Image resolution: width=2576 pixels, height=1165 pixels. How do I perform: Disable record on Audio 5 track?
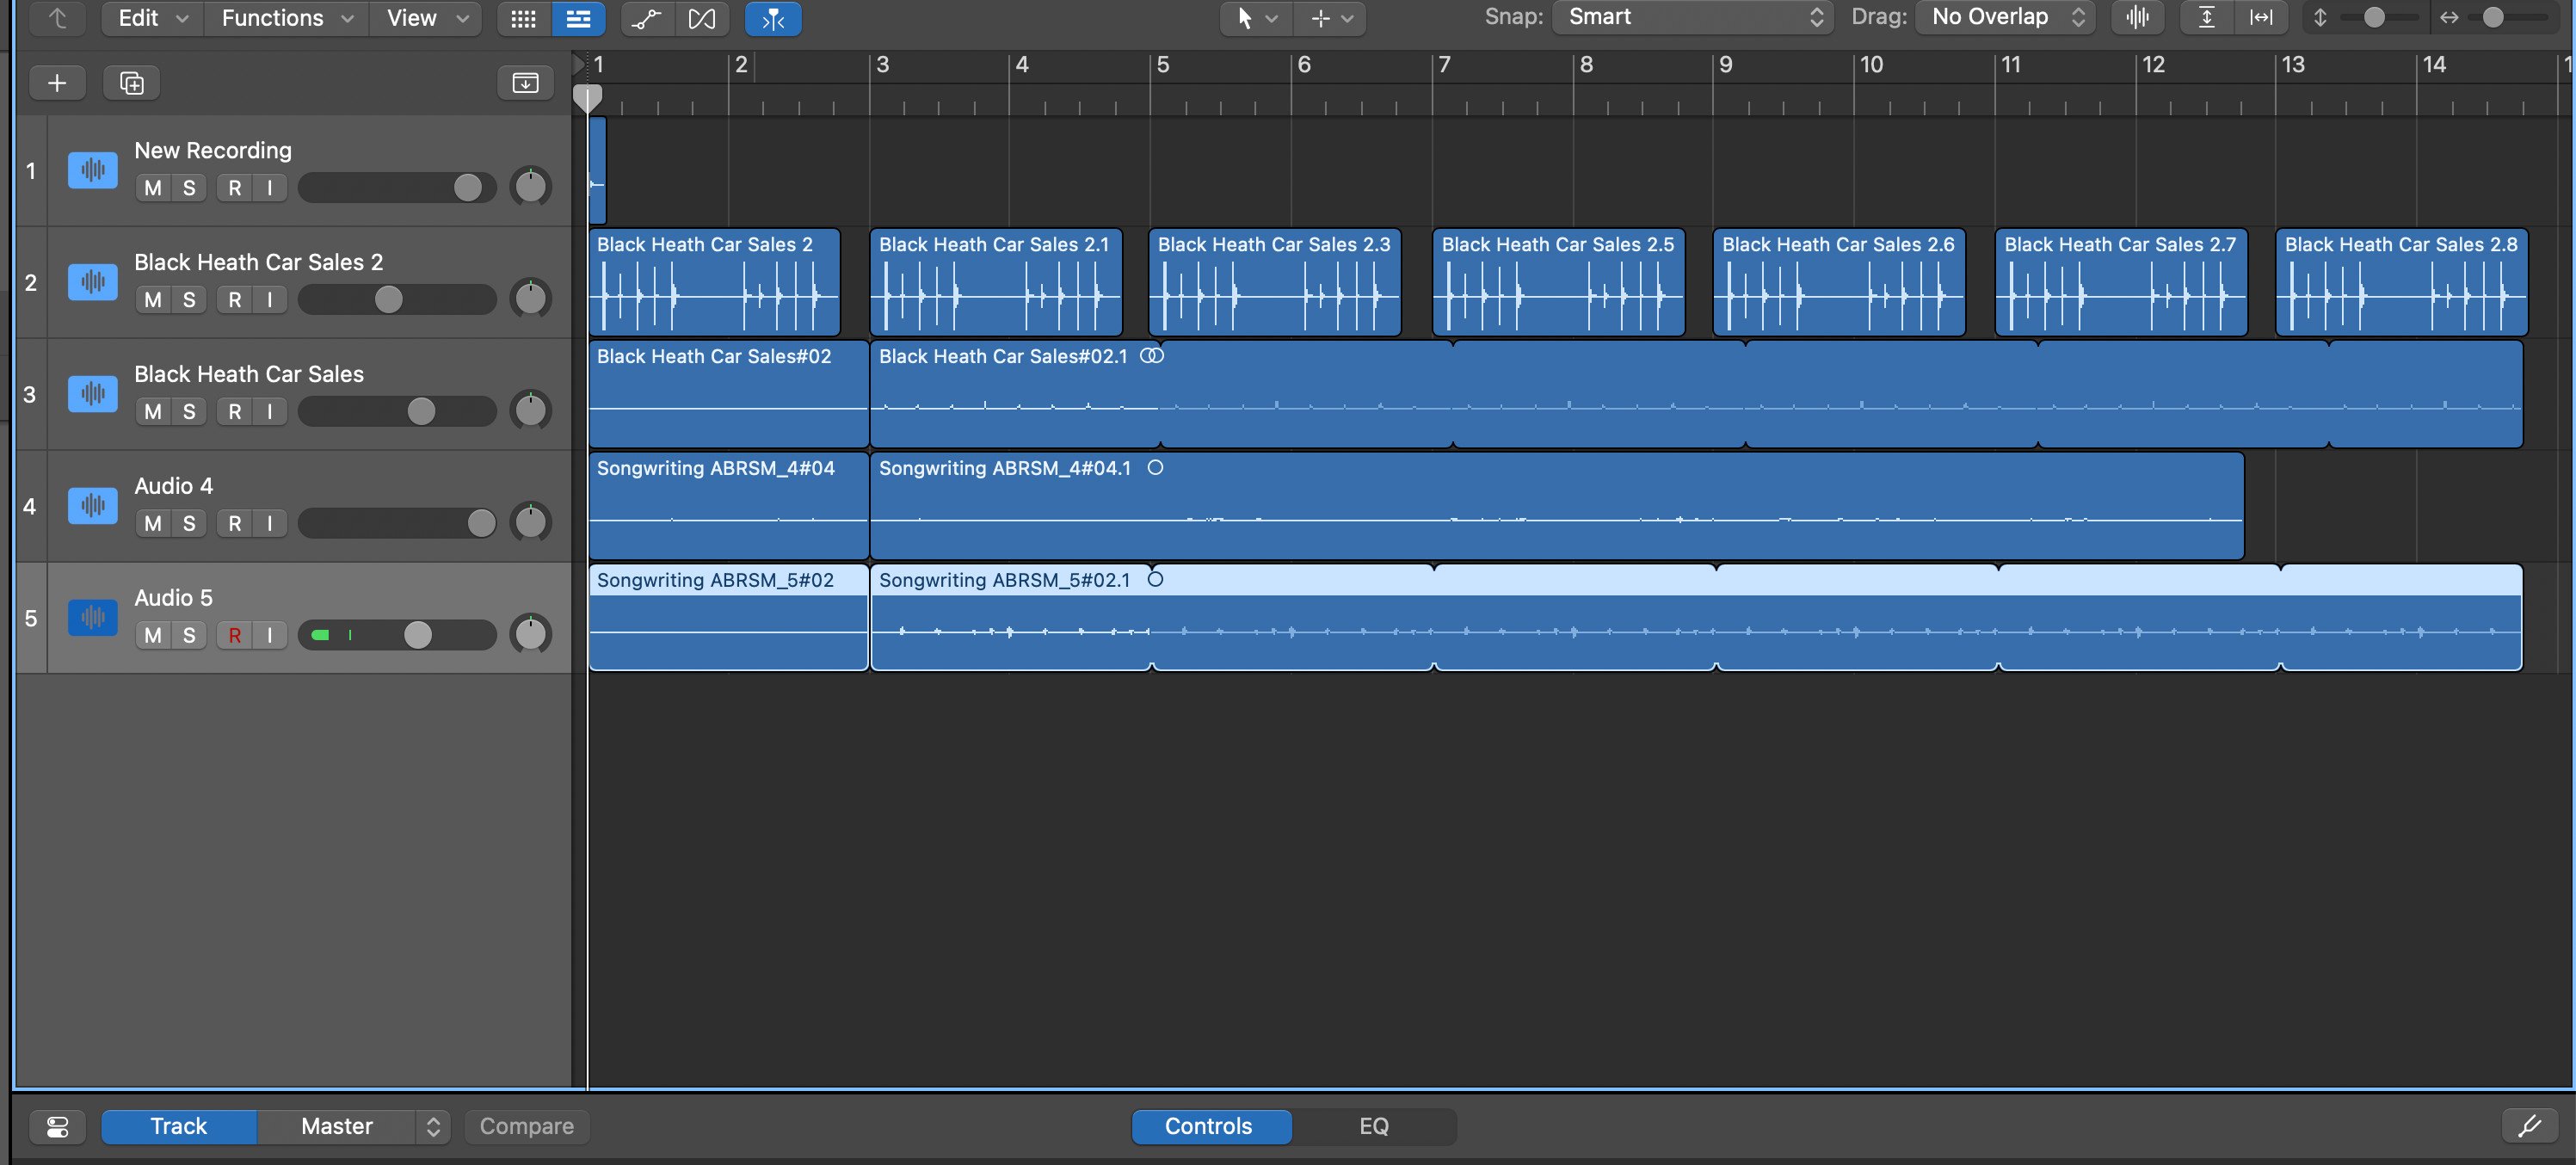point(234,635)
